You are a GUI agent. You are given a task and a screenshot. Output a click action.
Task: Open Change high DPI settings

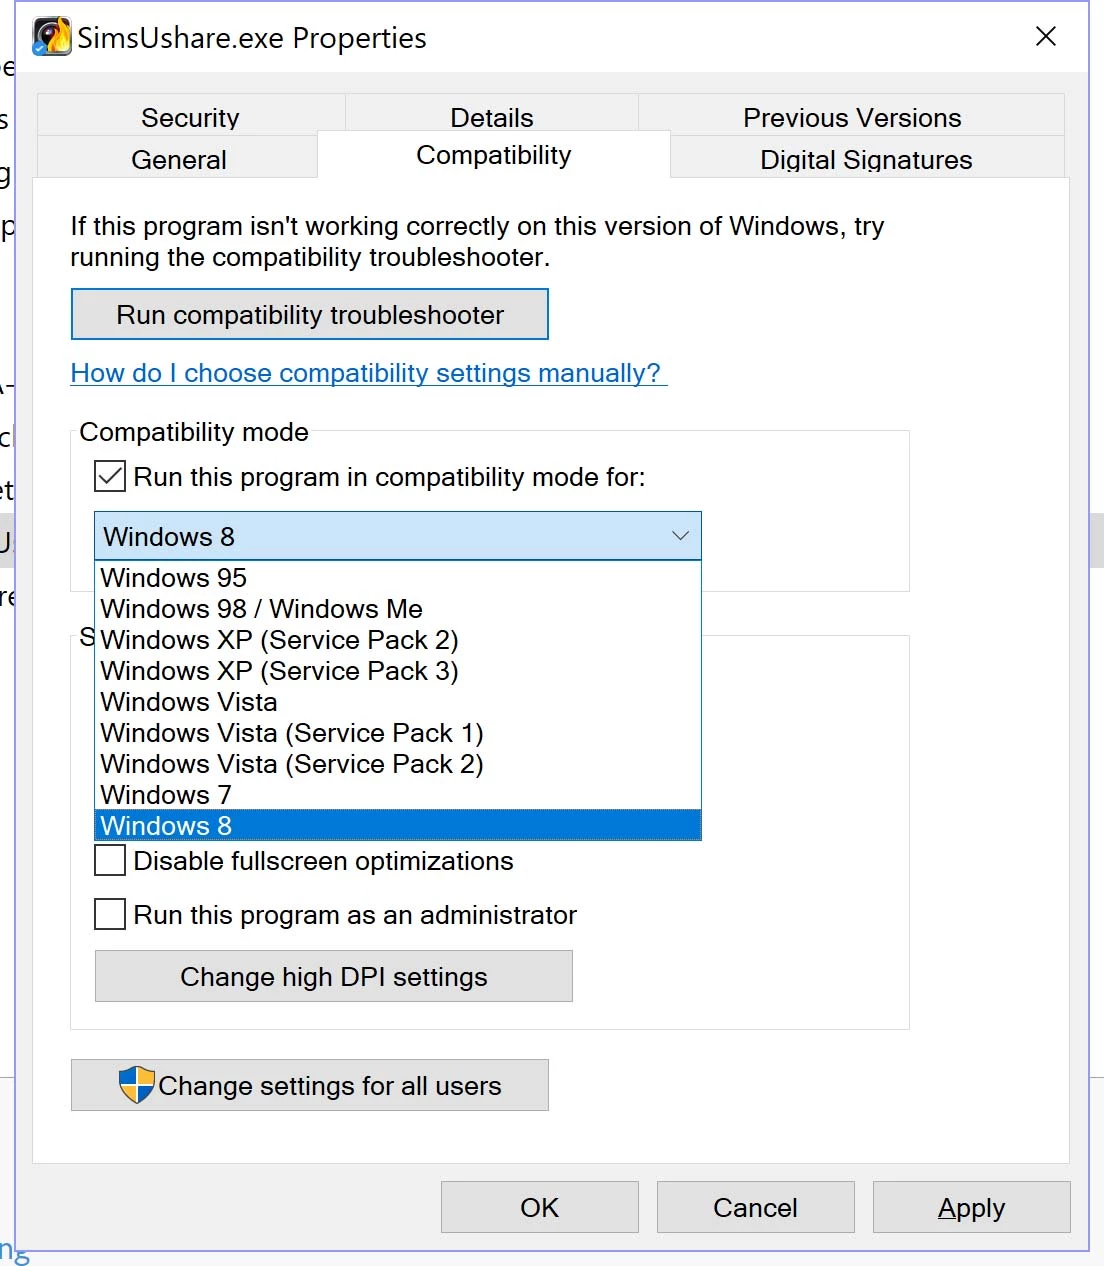pyautogui.click(x=334, y=976)
